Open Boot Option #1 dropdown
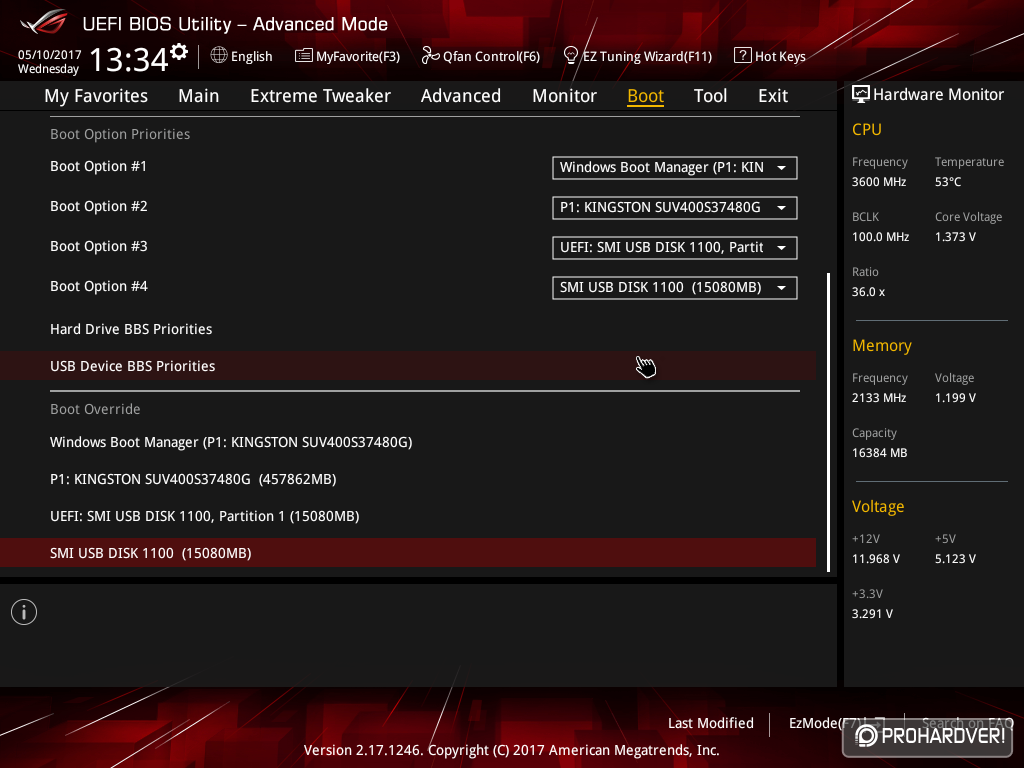The image size is (1024, 768). (x=675, y=168)
